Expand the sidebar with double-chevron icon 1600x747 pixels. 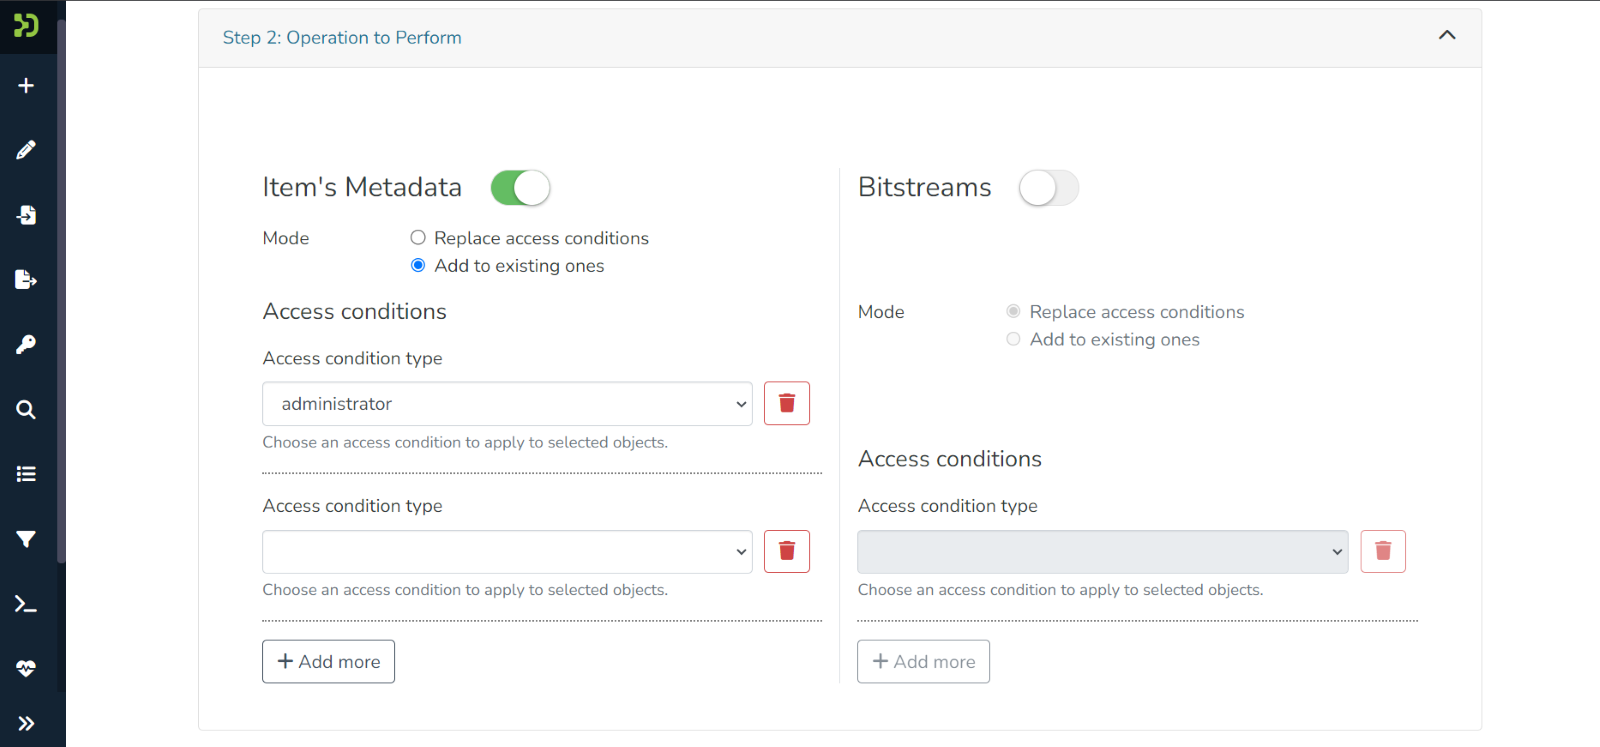pos(26,723)
